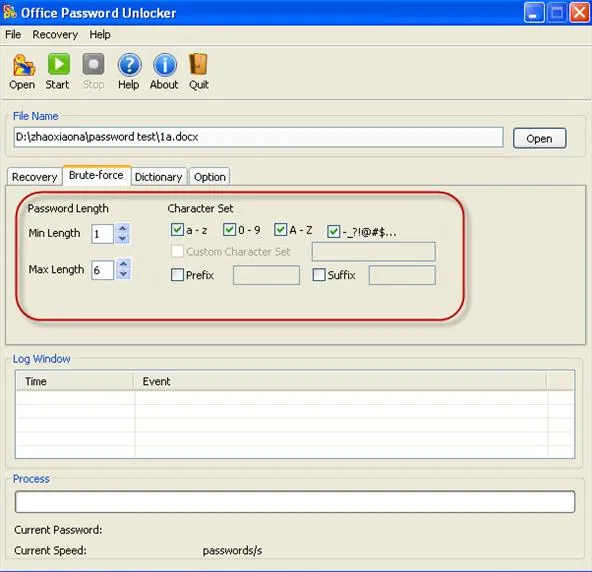This screenshot has width=592, height=572.
Task: Click the Event column header in Log Window
Action: [x=341, y=381]
